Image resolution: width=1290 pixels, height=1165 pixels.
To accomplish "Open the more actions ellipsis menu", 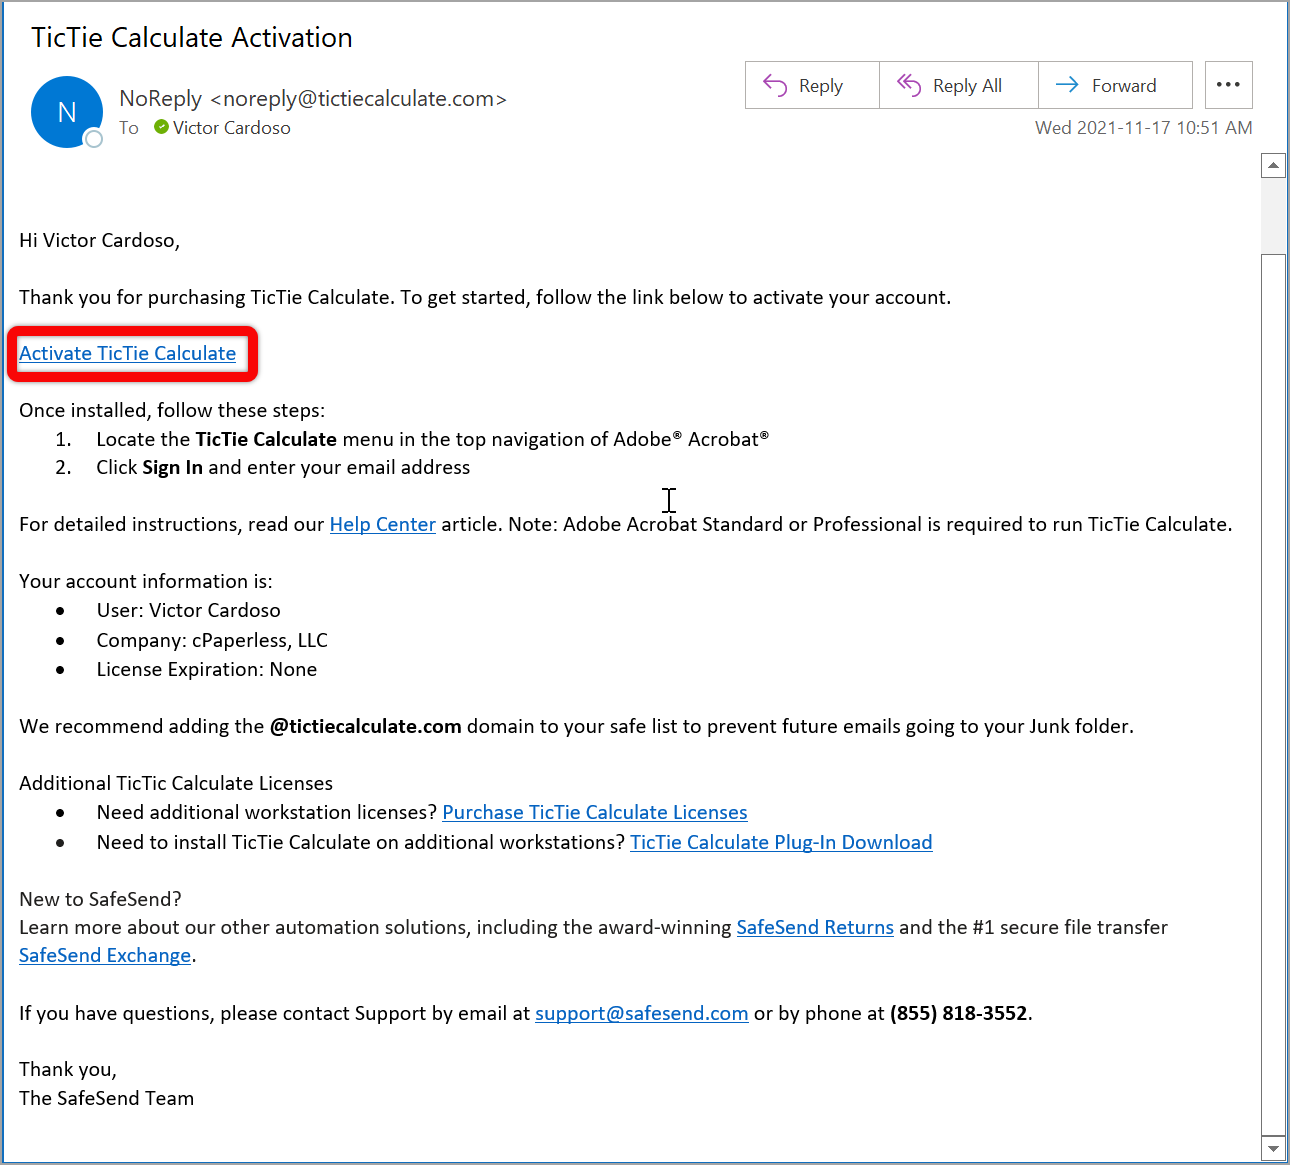I will click(x=1228, y=85).
